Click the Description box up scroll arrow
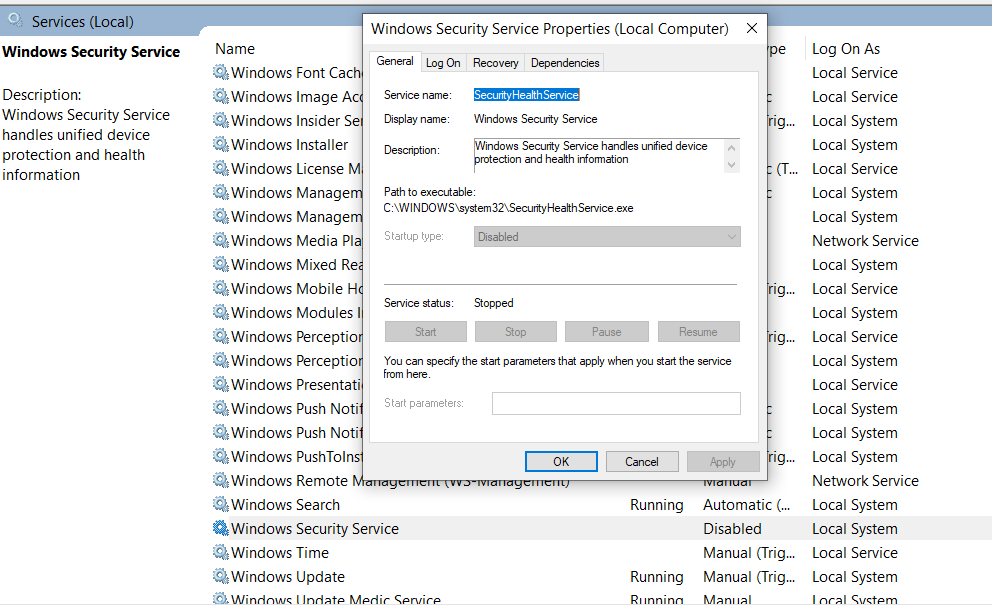The height and width of the screenshot is (606, 992). click(x=731, y=148)
